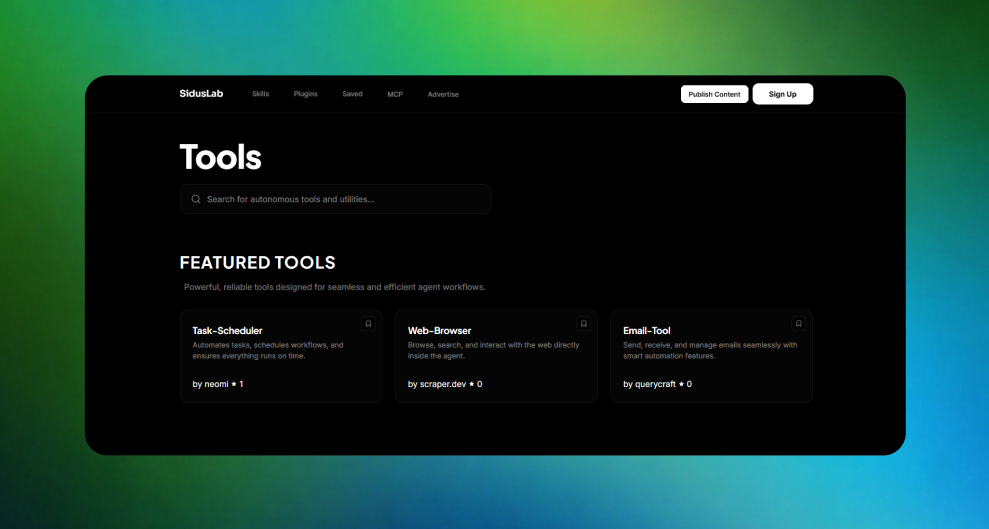Go to the Skills nav item

coord(260,94)
